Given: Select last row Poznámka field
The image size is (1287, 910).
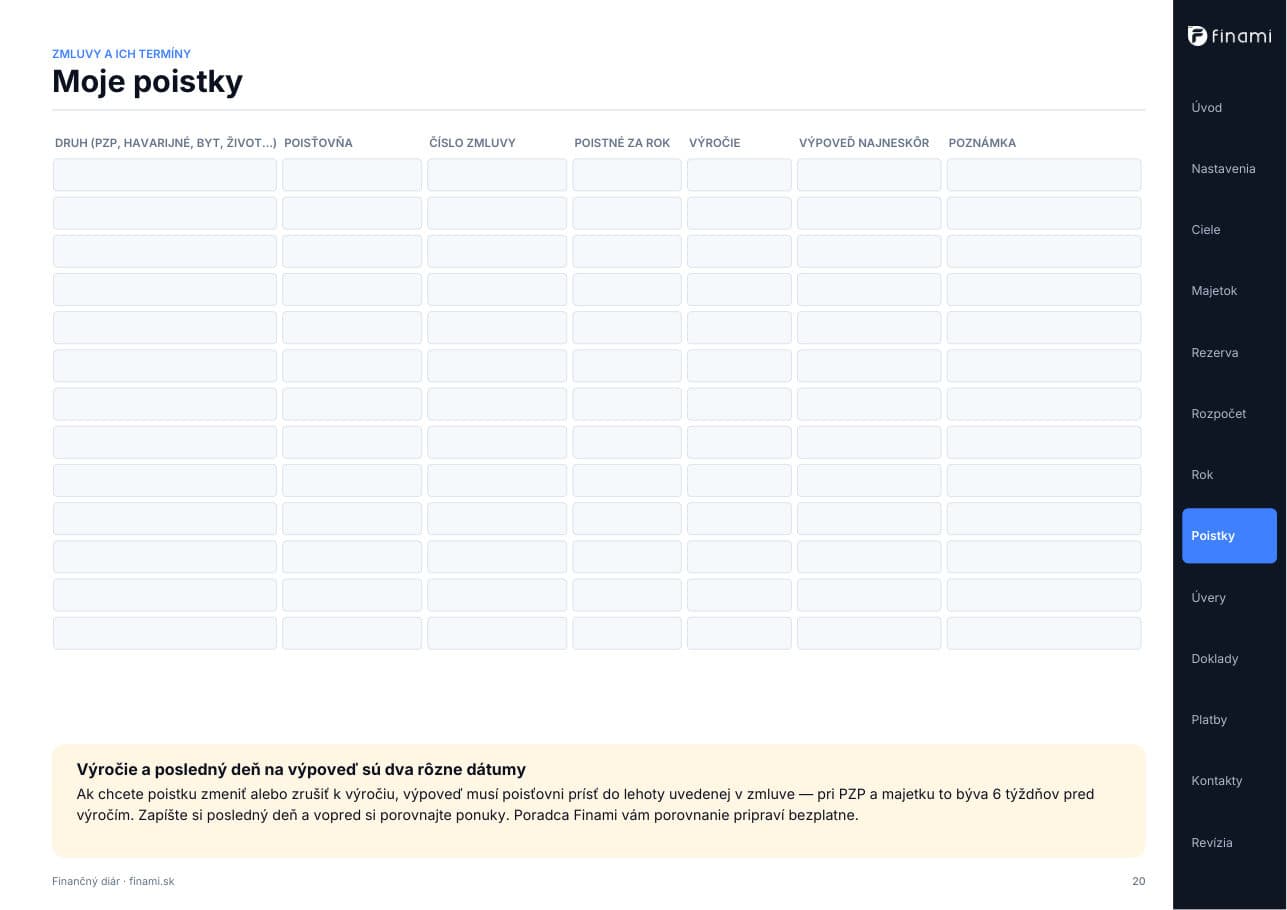Looking at the screenshot, I should point(1044,633).
